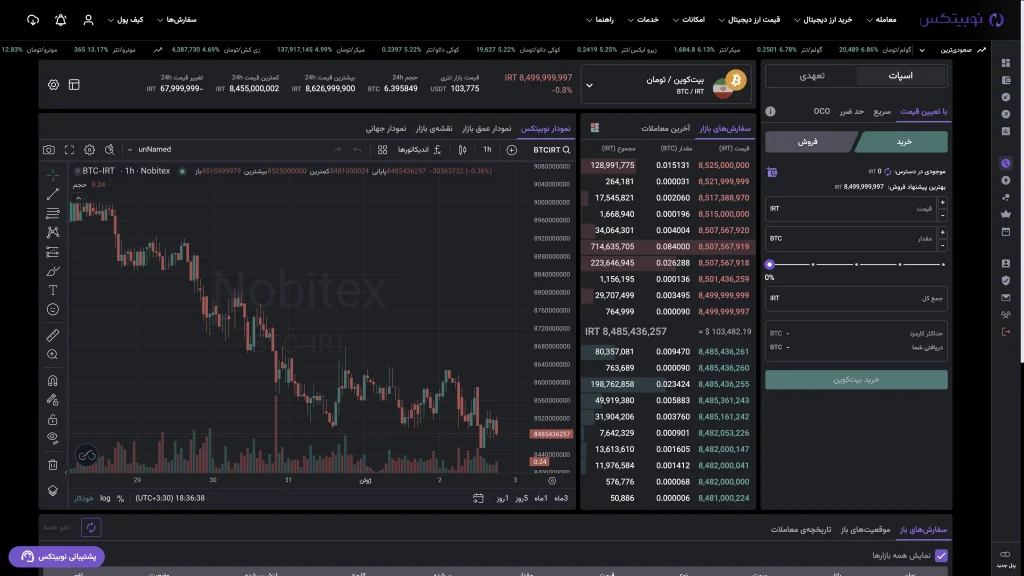Viewport: 1024px width, 576px height.
Task: Open the wallet dropdown menu
Action: tap(125, 20)
